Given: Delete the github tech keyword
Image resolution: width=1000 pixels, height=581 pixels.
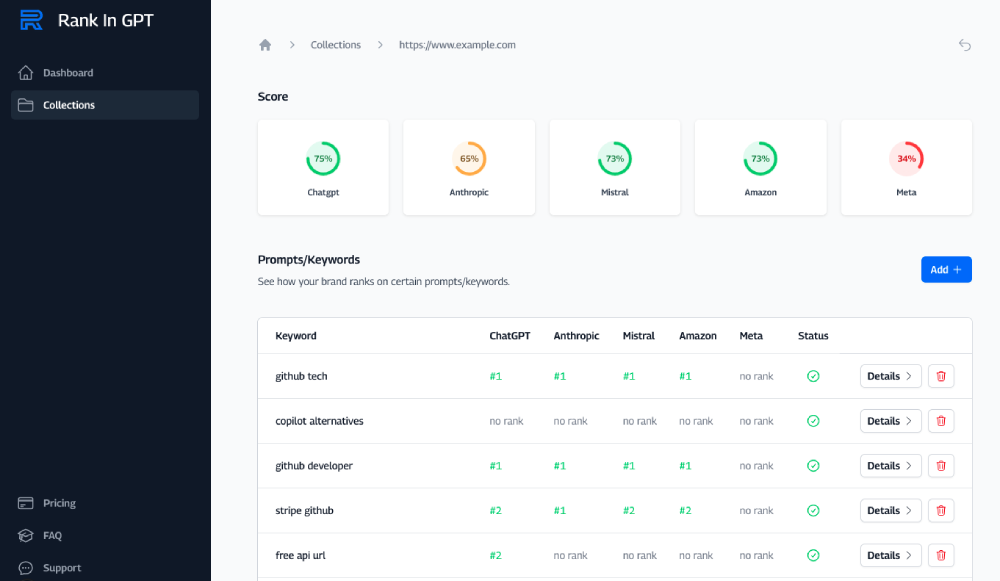Looking at the screenshot, I should 941,376.
